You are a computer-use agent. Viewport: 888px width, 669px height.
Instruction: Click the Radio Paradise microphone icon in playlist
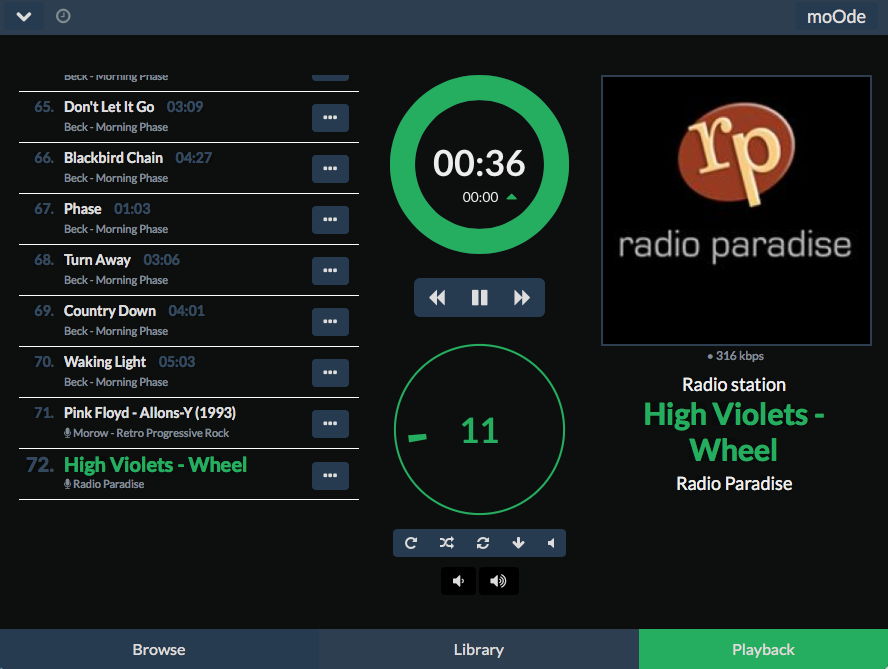pyautogui.click(x=67, y=484)
